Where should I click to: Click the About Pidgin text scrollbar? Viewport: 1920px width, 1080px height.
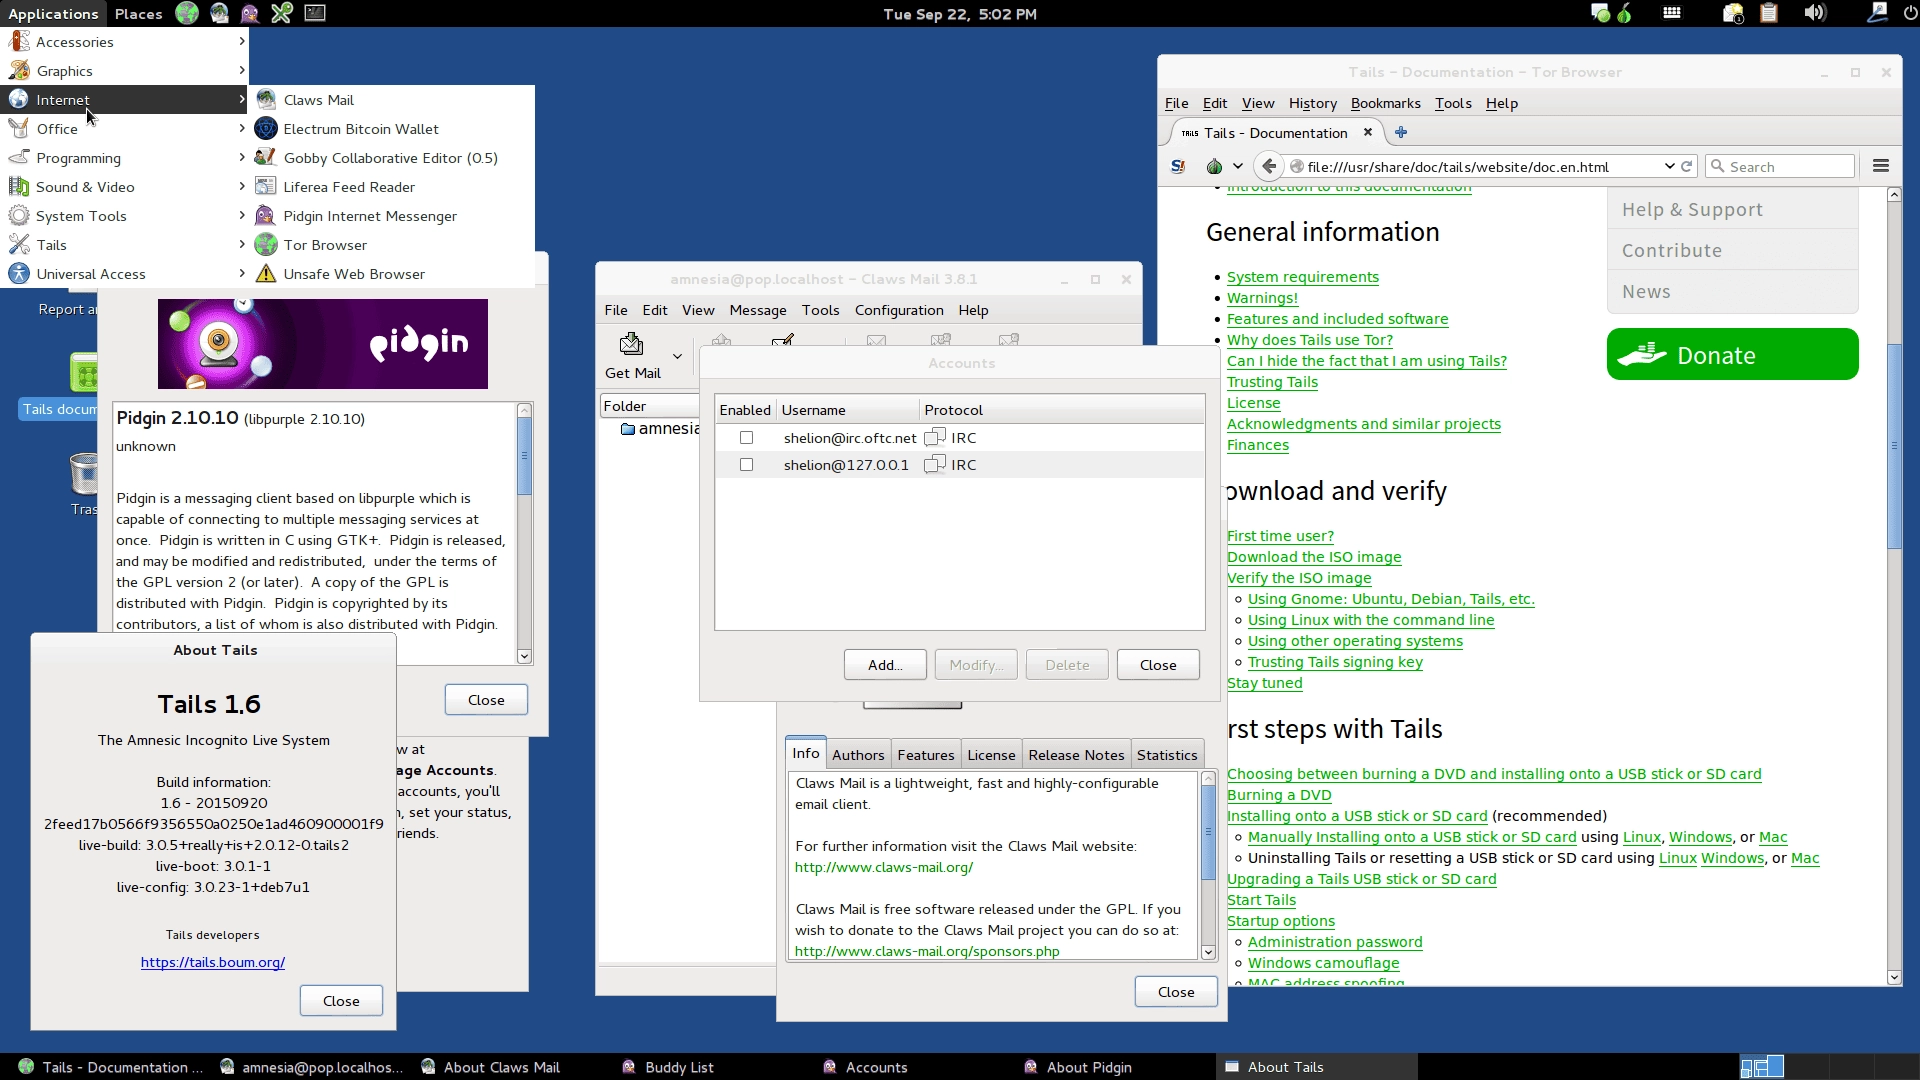524,533
